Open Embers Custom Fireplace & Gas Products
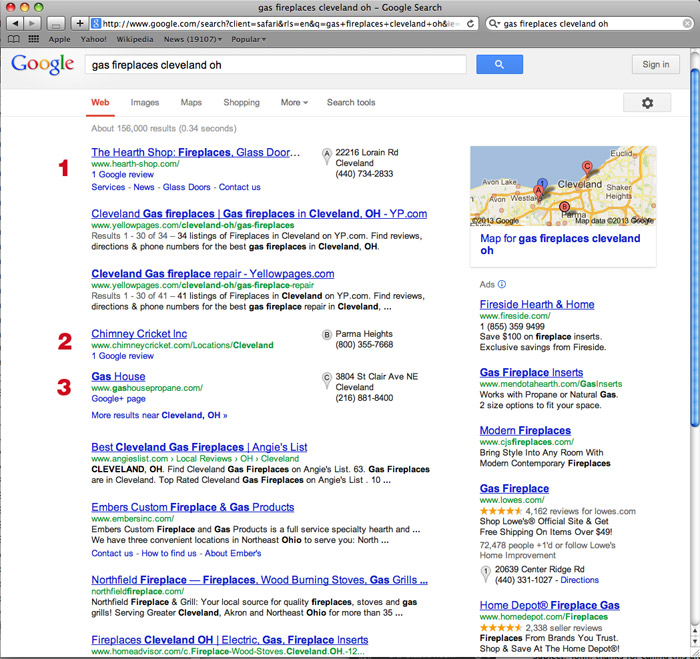Viewport: 700px width, 659px height. [192, 507]
